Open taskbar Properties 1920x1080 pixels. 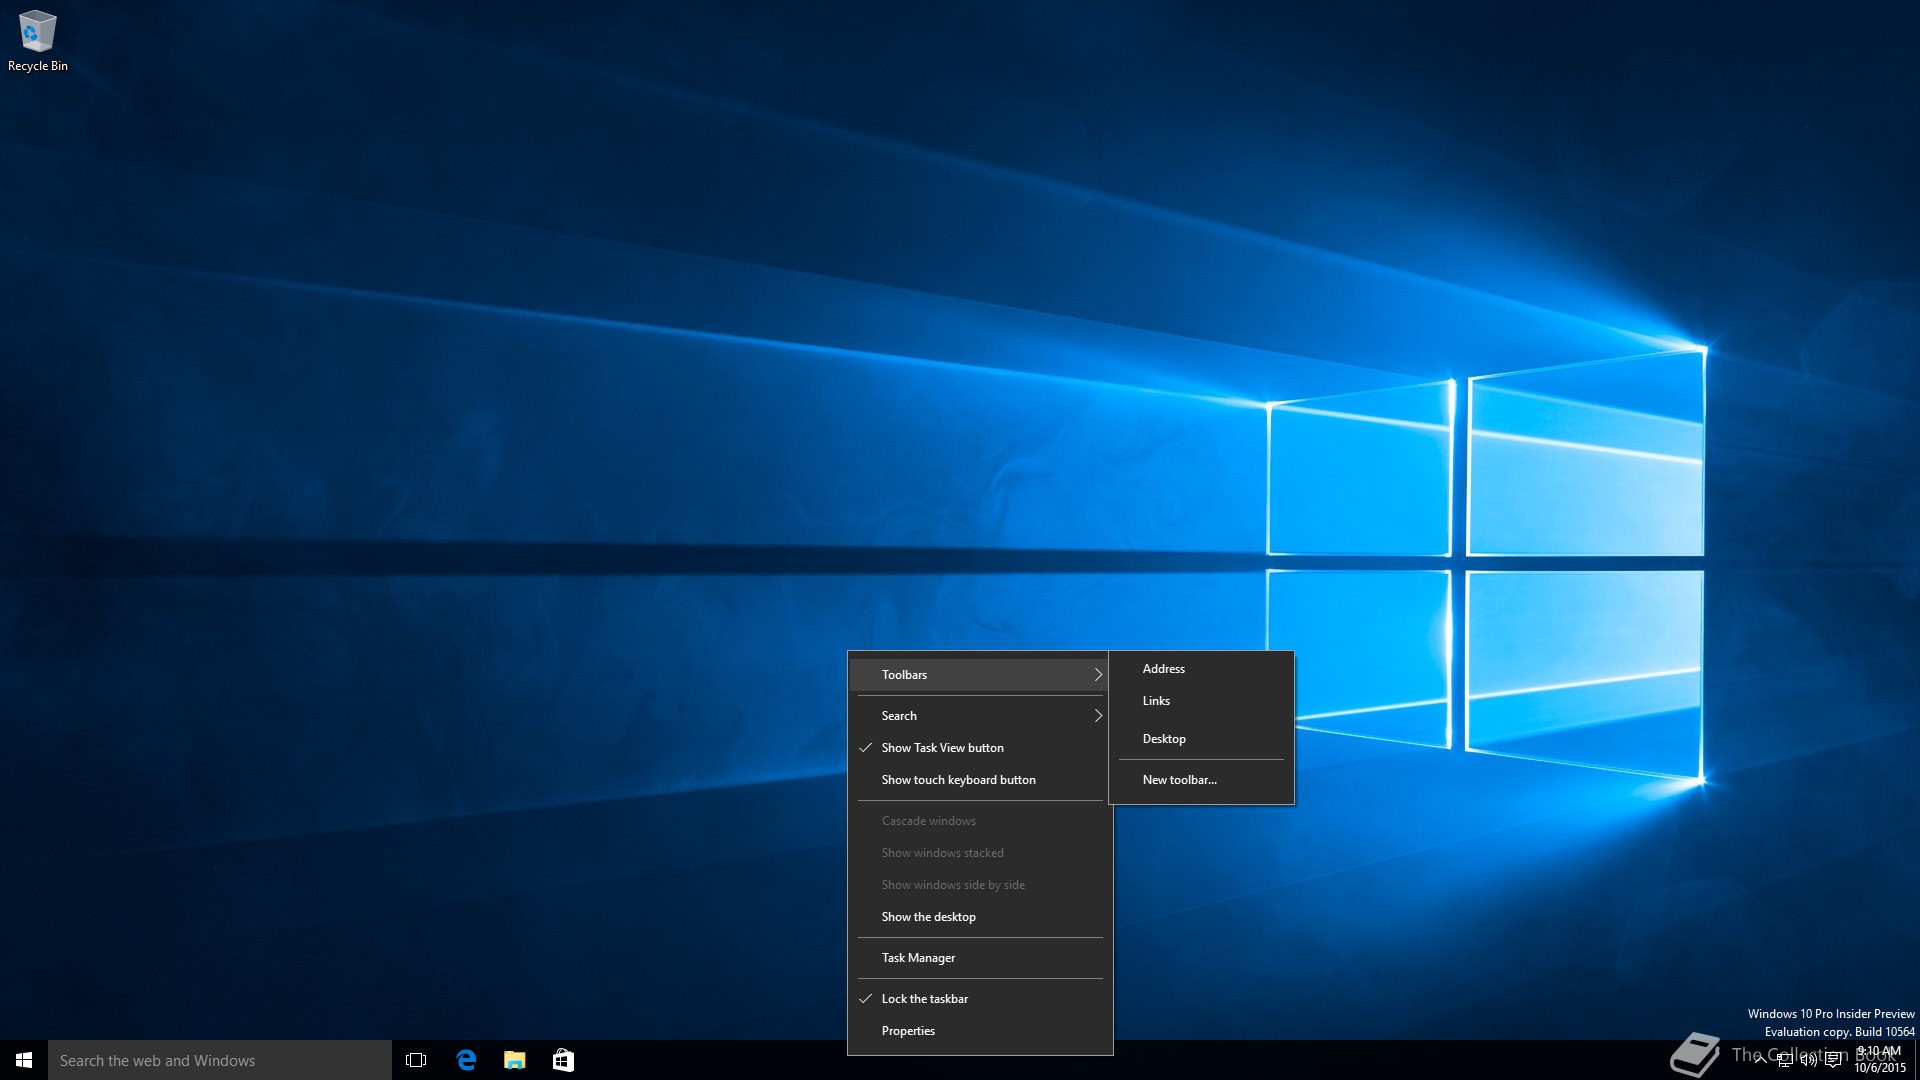[x=980, y=1031]
